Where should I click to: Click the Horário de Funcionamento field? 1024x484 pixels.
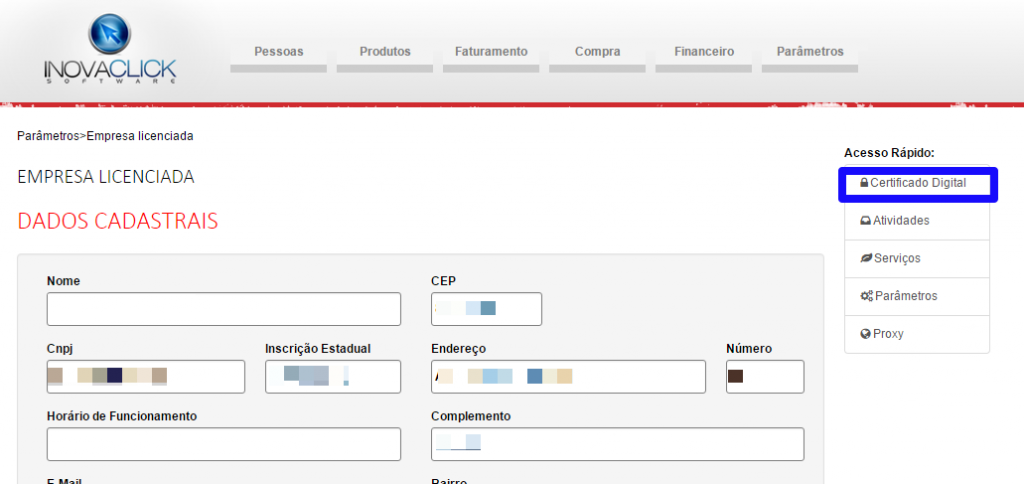[x=223, y=444]
